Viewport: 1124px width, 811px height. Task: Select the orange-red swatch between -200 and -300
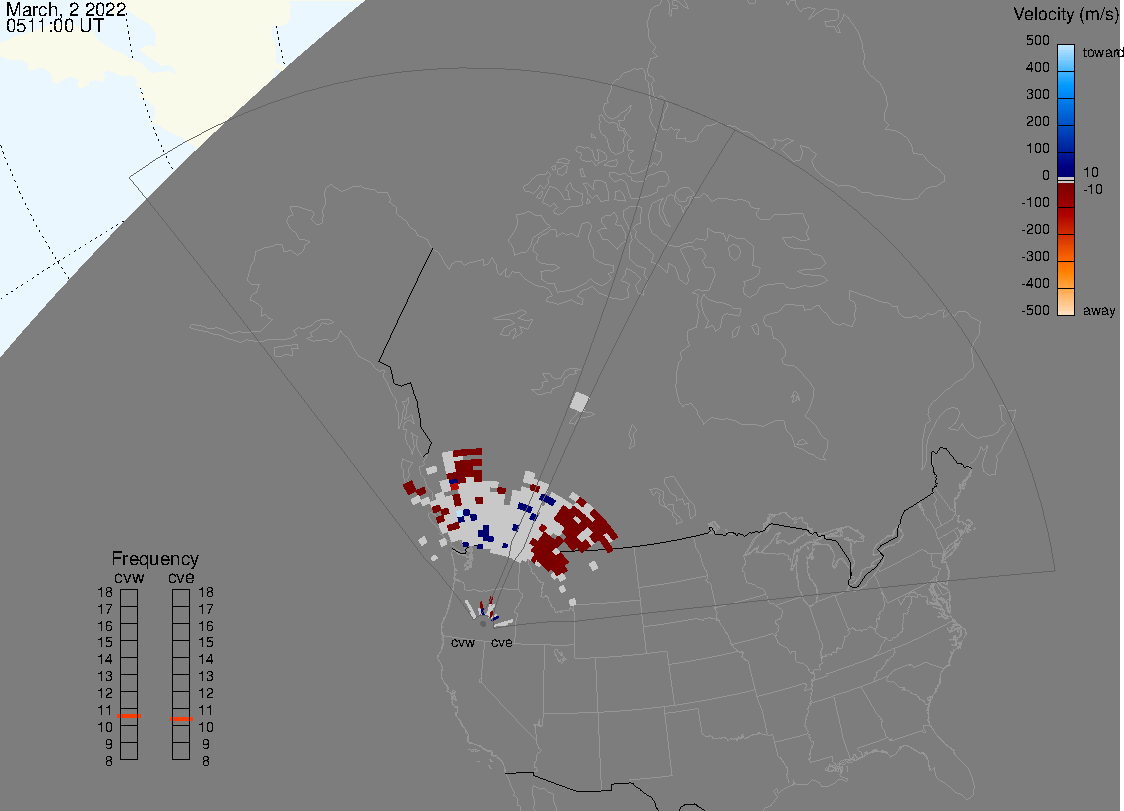pyautogui.click(x=1066, y=248)
